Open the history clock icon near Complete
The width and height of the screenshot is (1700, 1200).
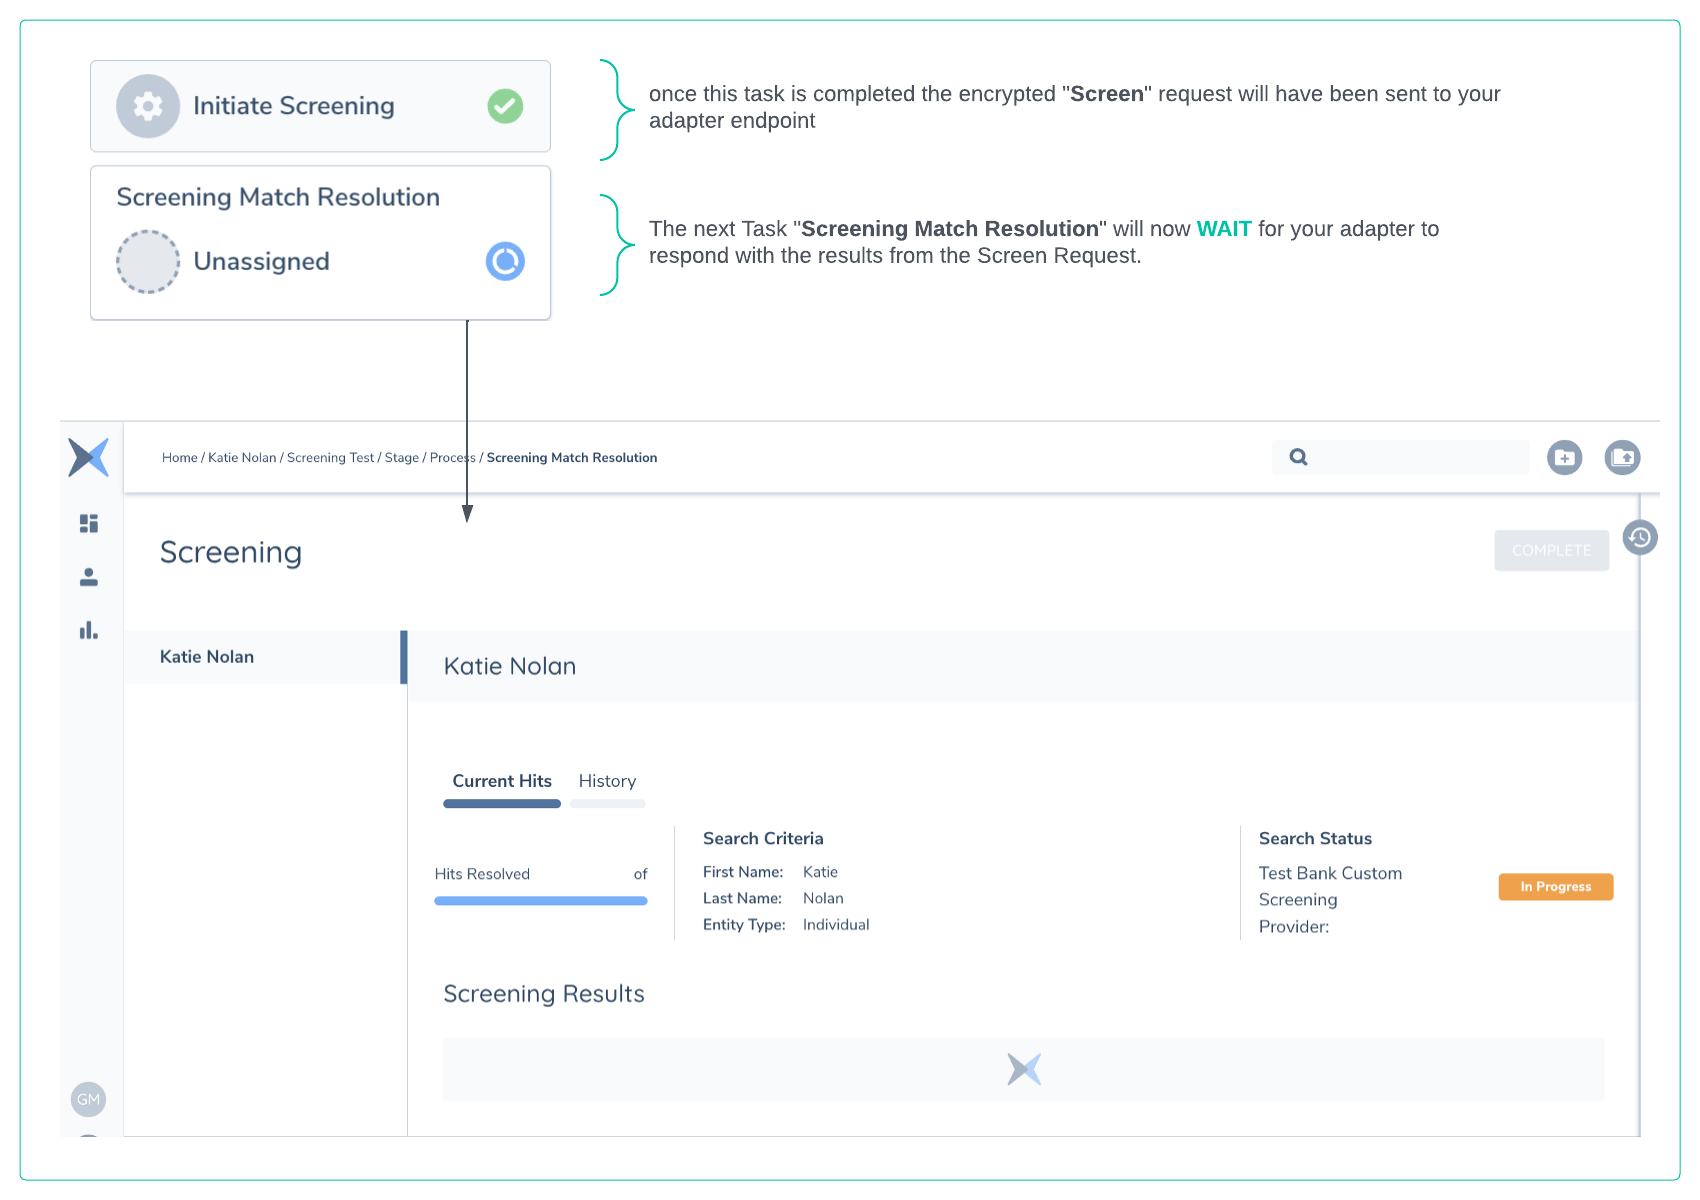1640,538
